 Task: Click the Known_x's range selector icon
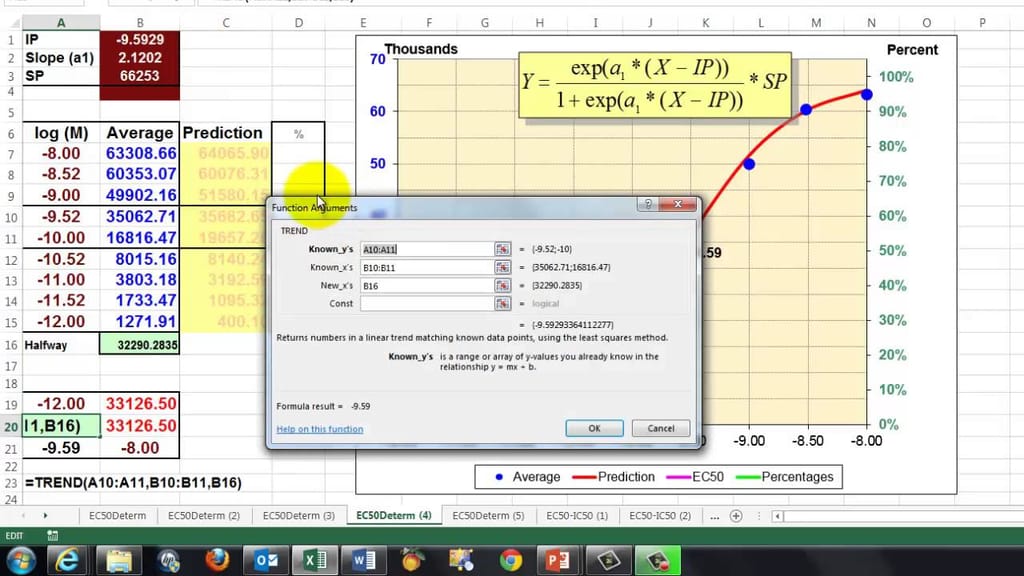[503, 267]
